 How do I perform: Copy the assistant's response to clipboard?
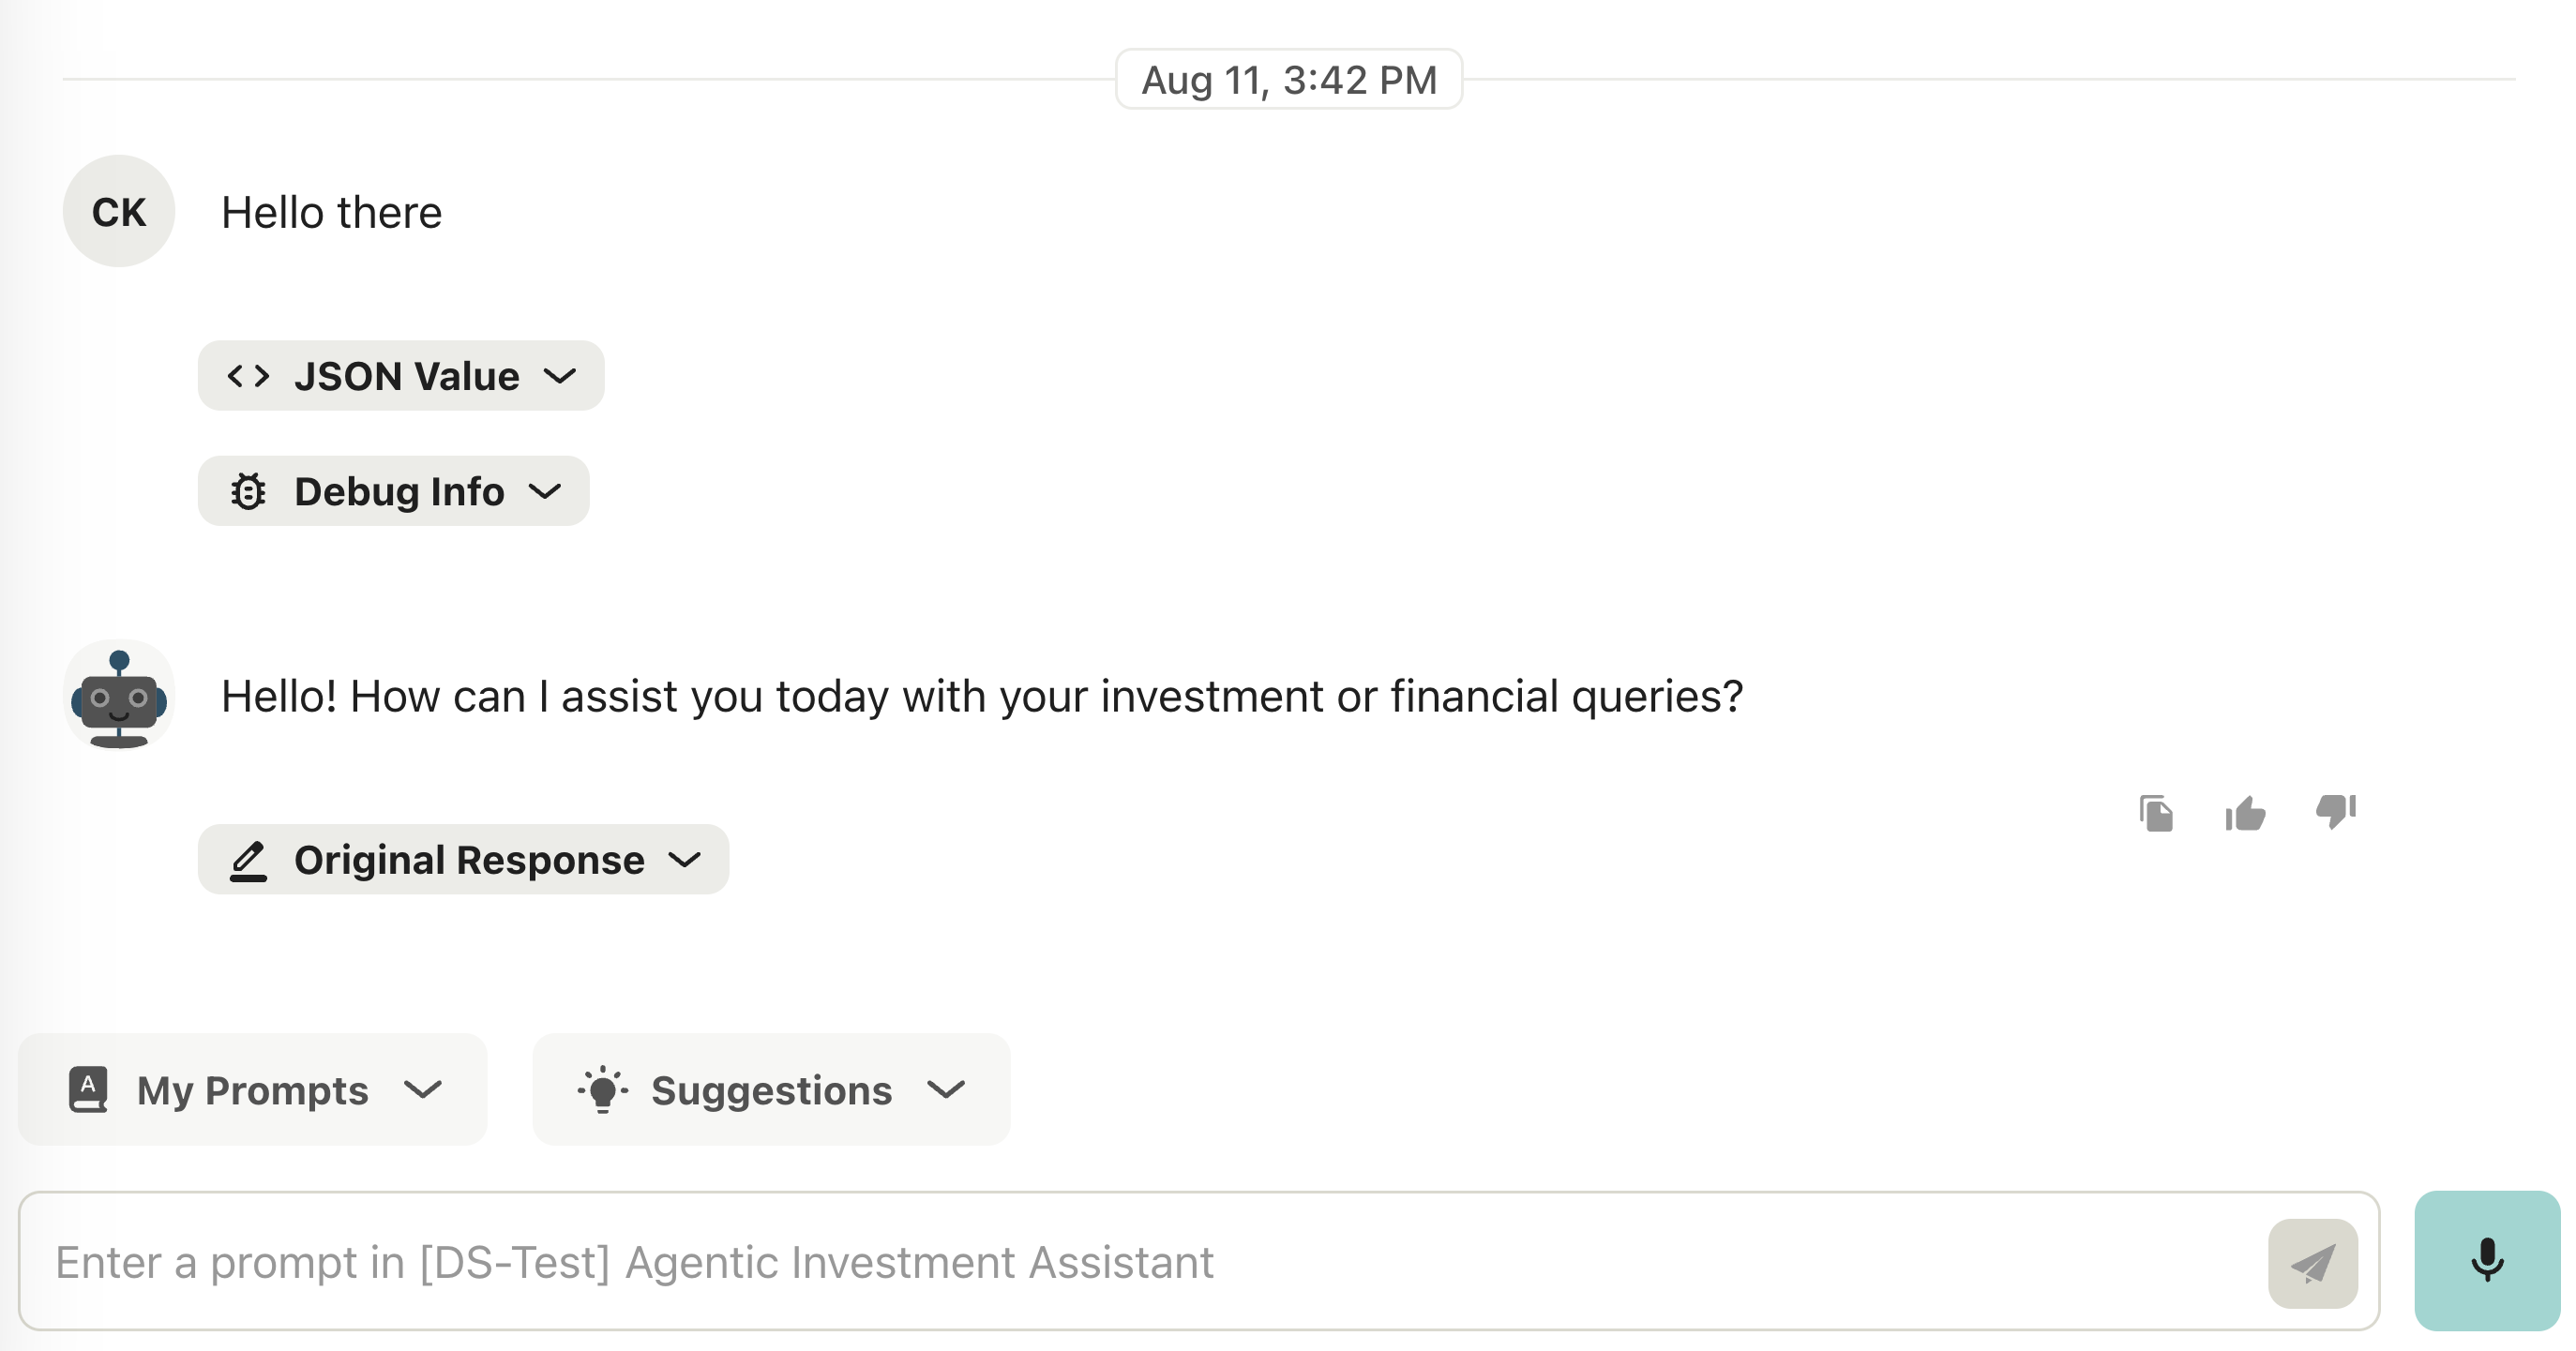pyautogui.click(x=2156, y=813)
